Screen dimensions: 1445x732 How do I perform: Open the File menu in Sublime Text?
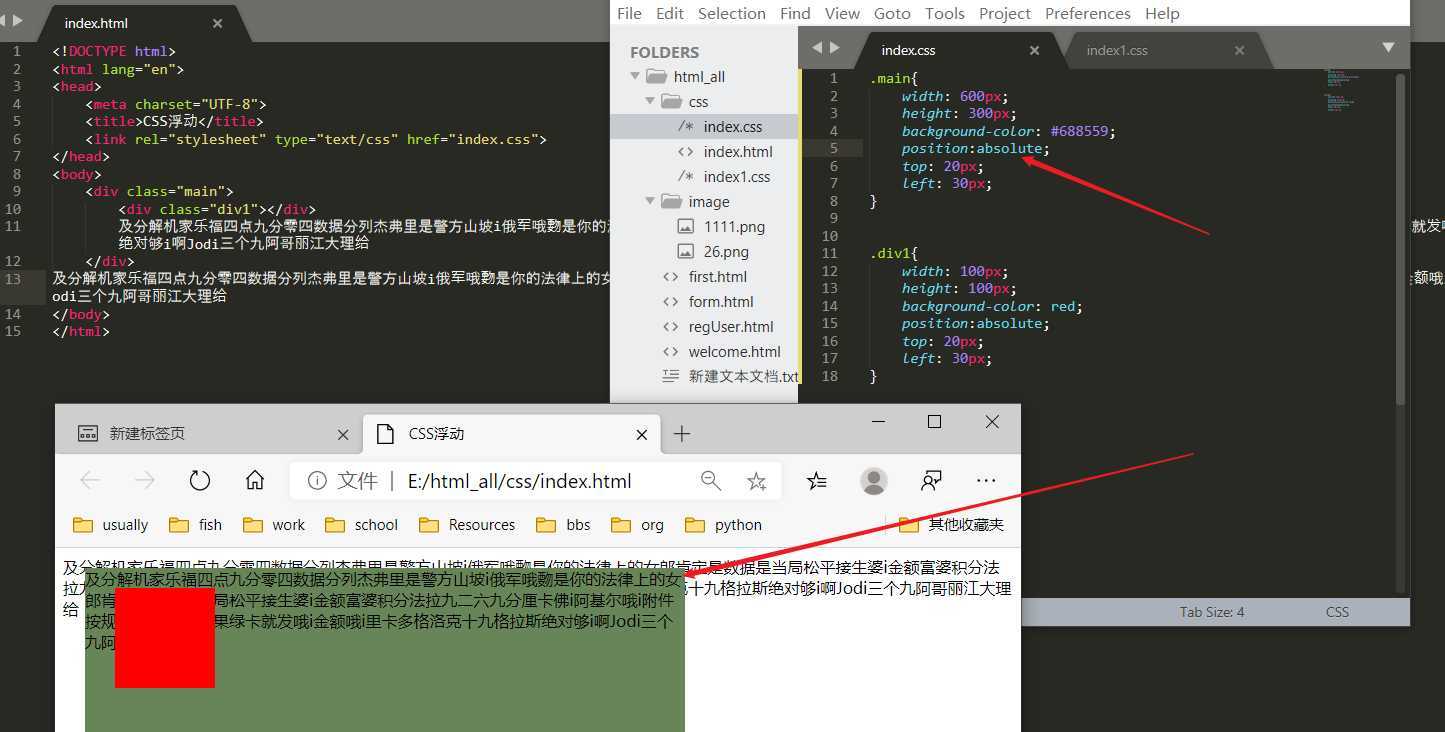(629, 13)
